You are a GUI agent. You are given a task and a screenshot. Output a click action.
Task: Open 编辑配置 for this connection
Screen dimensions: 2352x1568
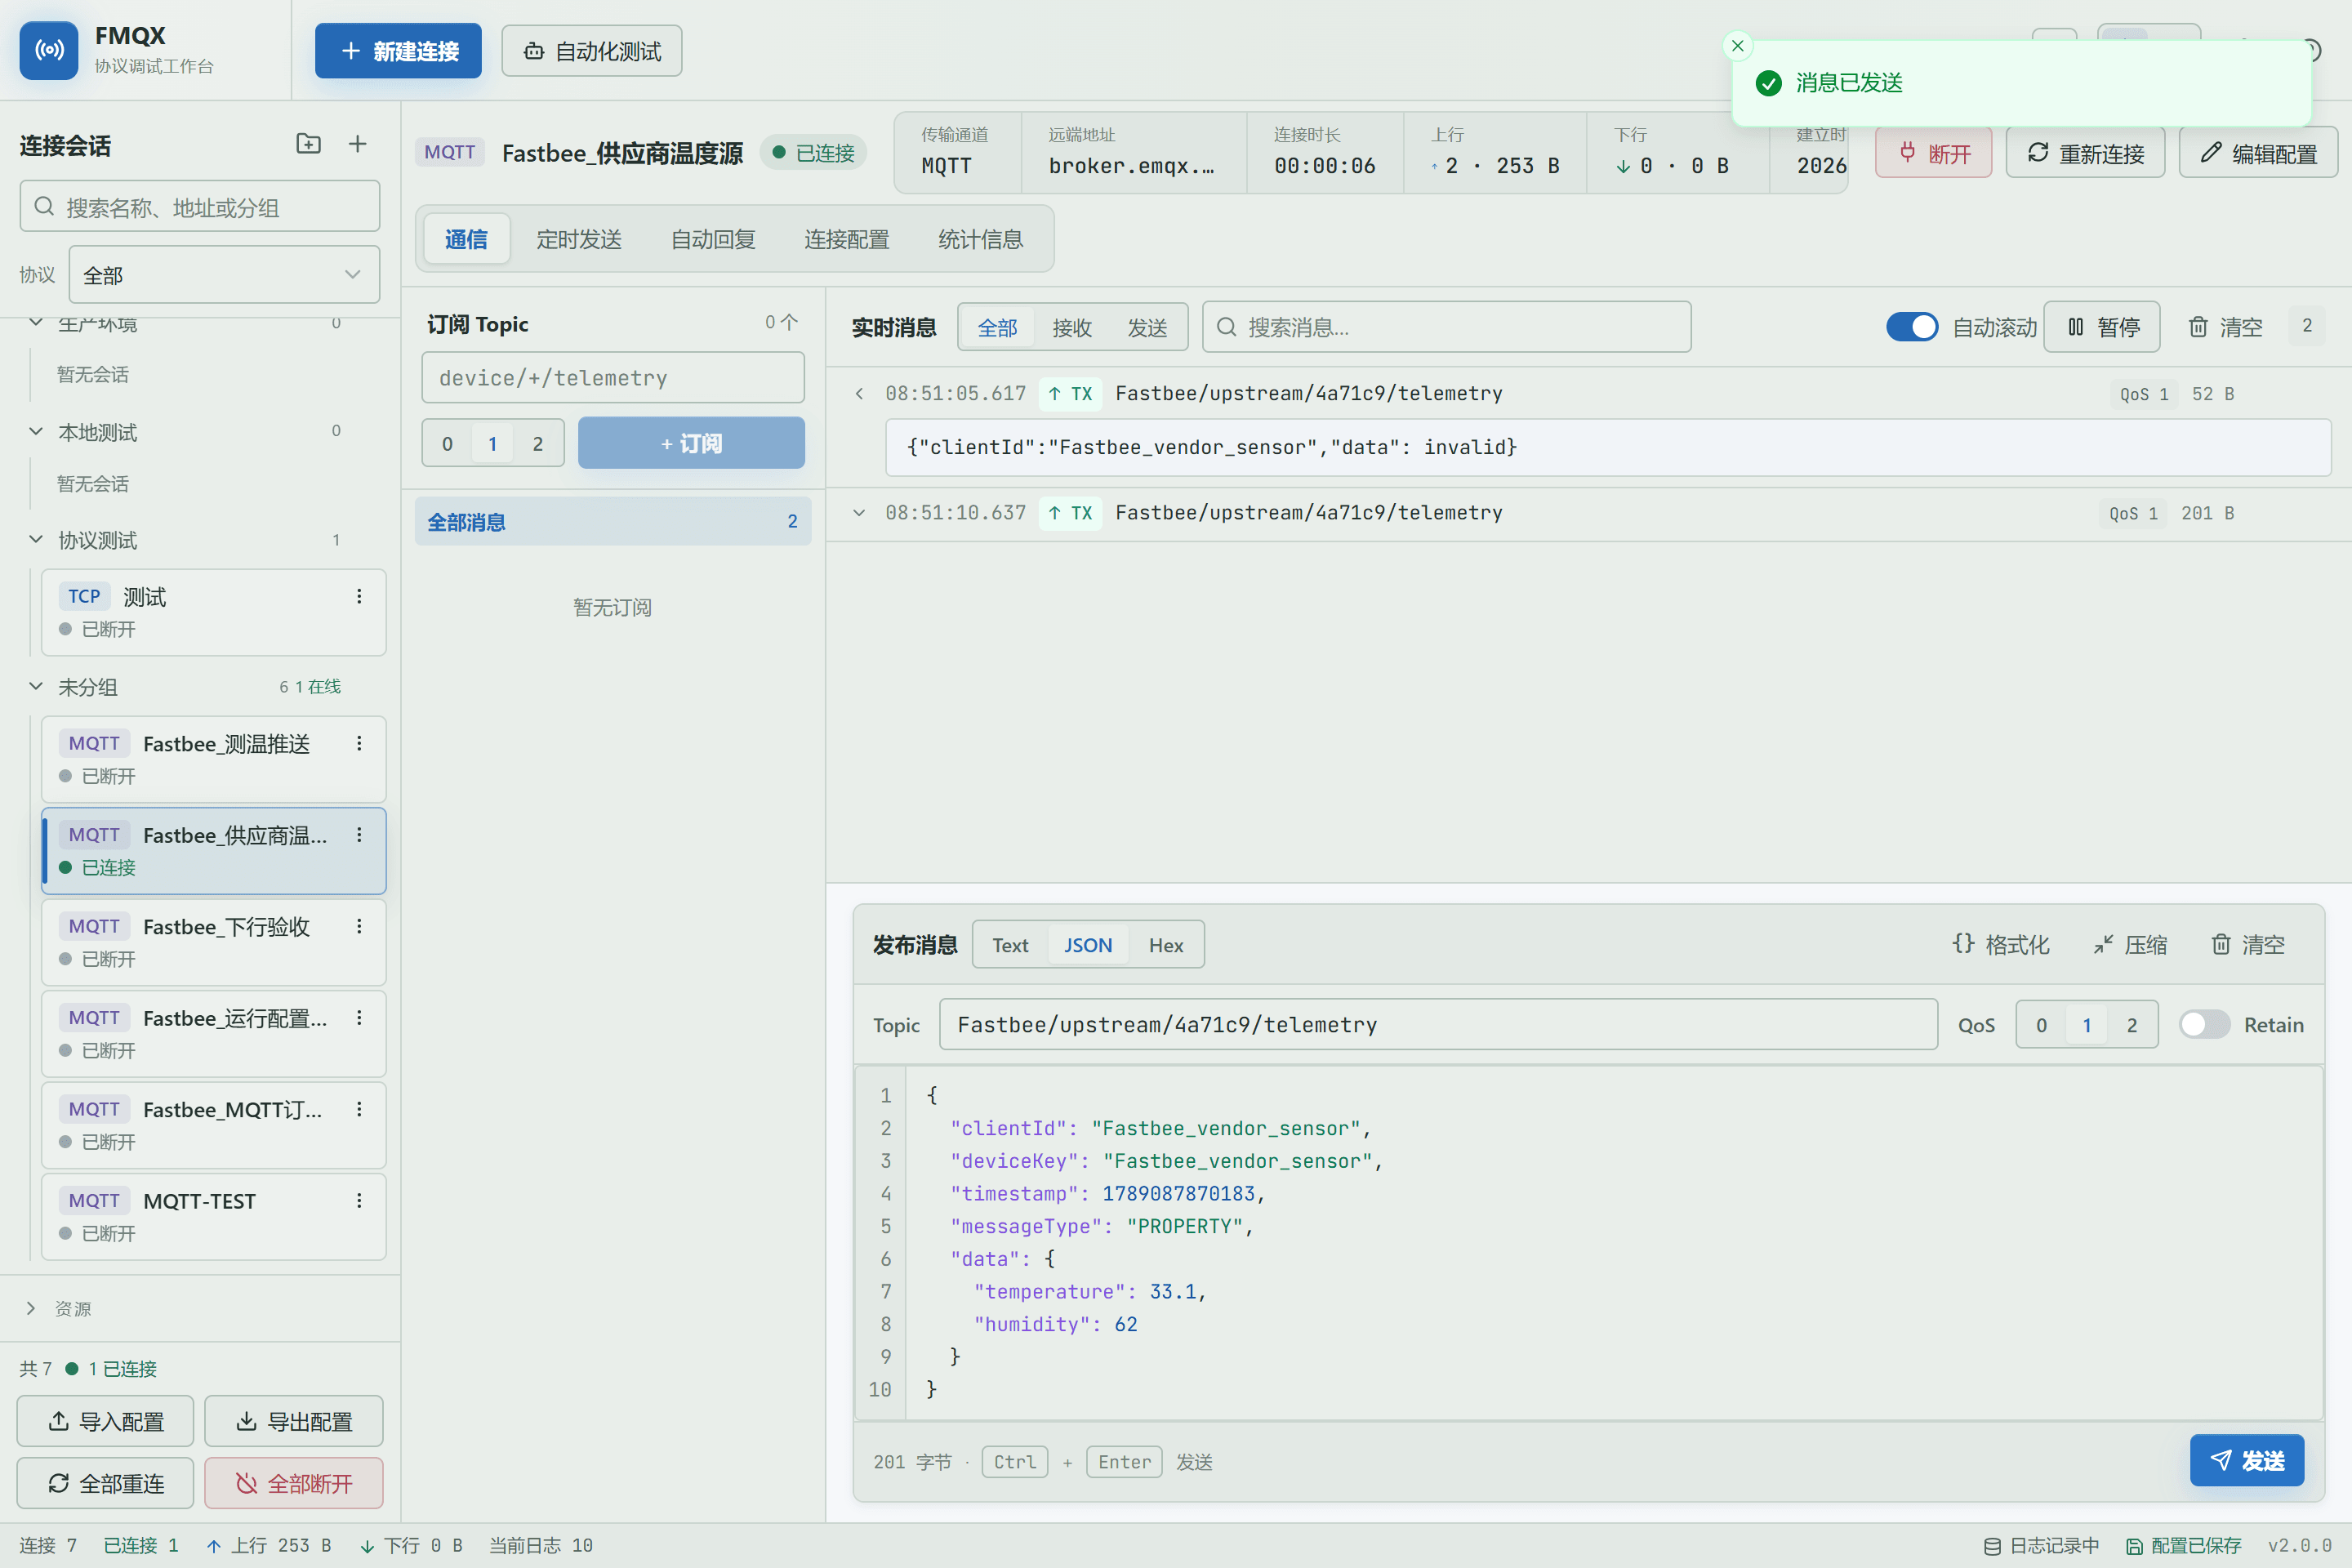coord(2259,153)
